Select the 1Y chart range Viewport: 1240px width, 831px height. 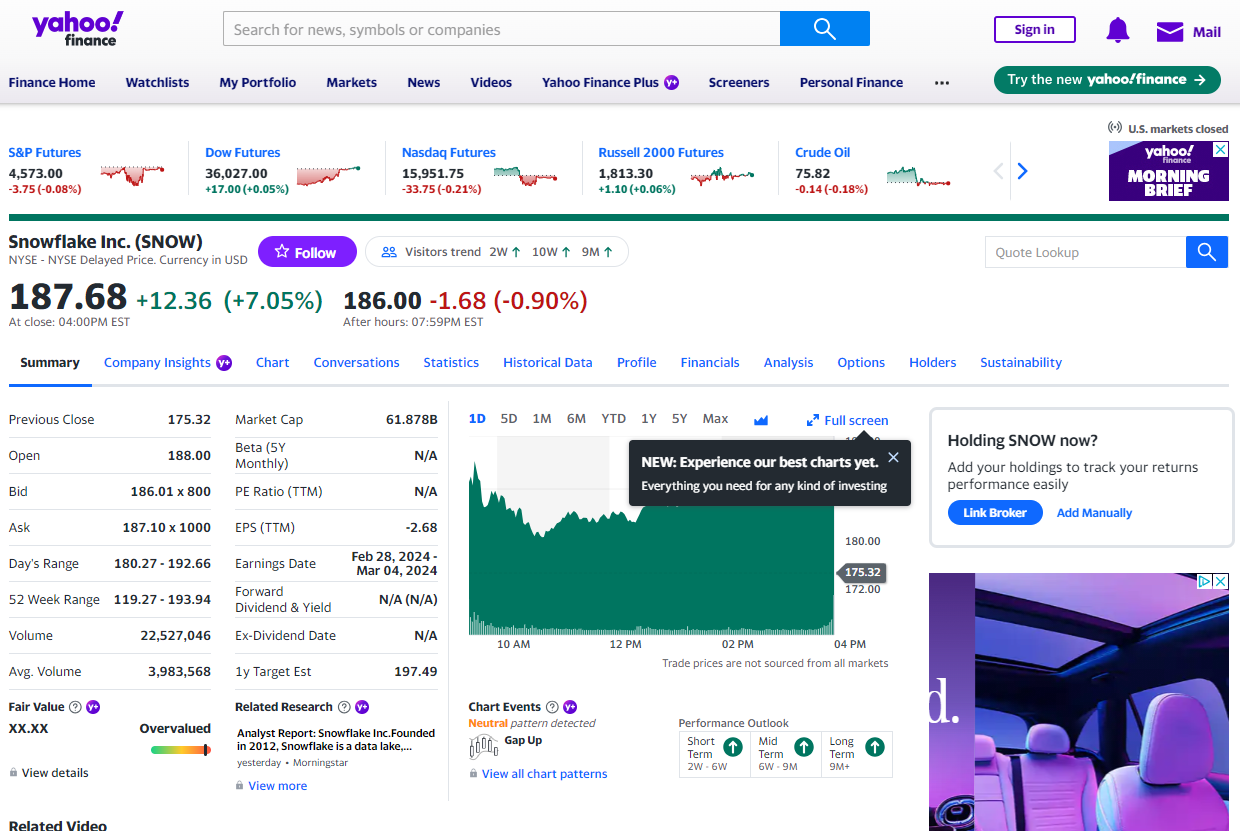coord(649,419)
